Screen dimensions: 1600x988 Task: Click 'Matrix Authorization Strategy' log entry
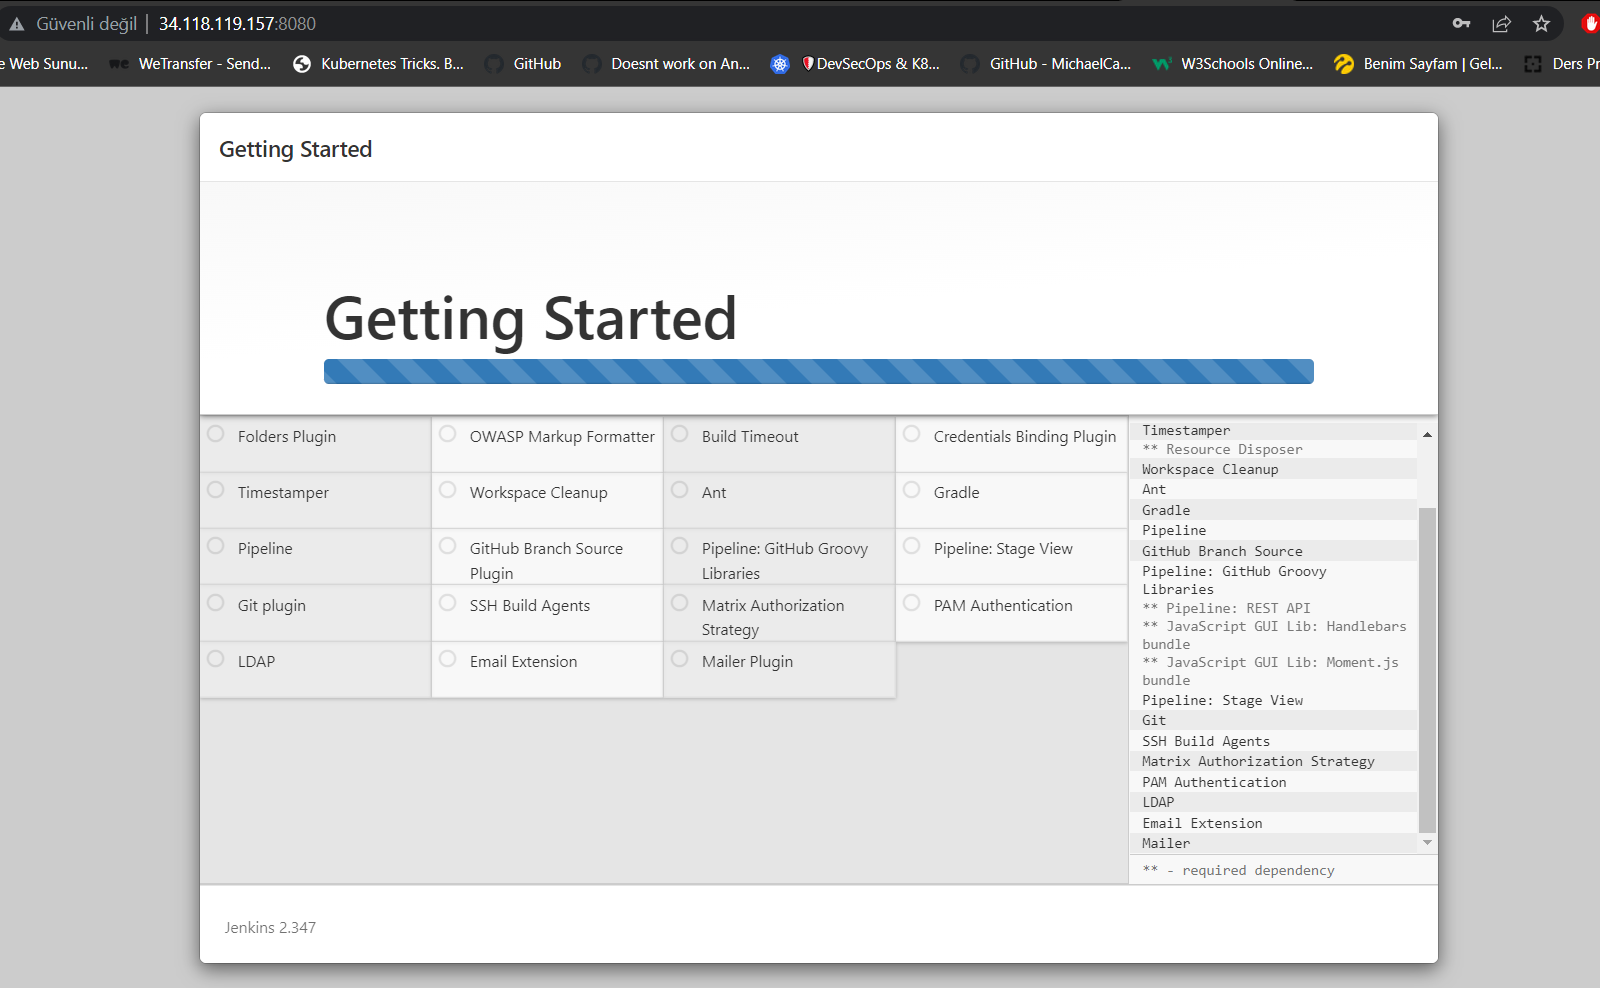click(x=1258, y=762)
